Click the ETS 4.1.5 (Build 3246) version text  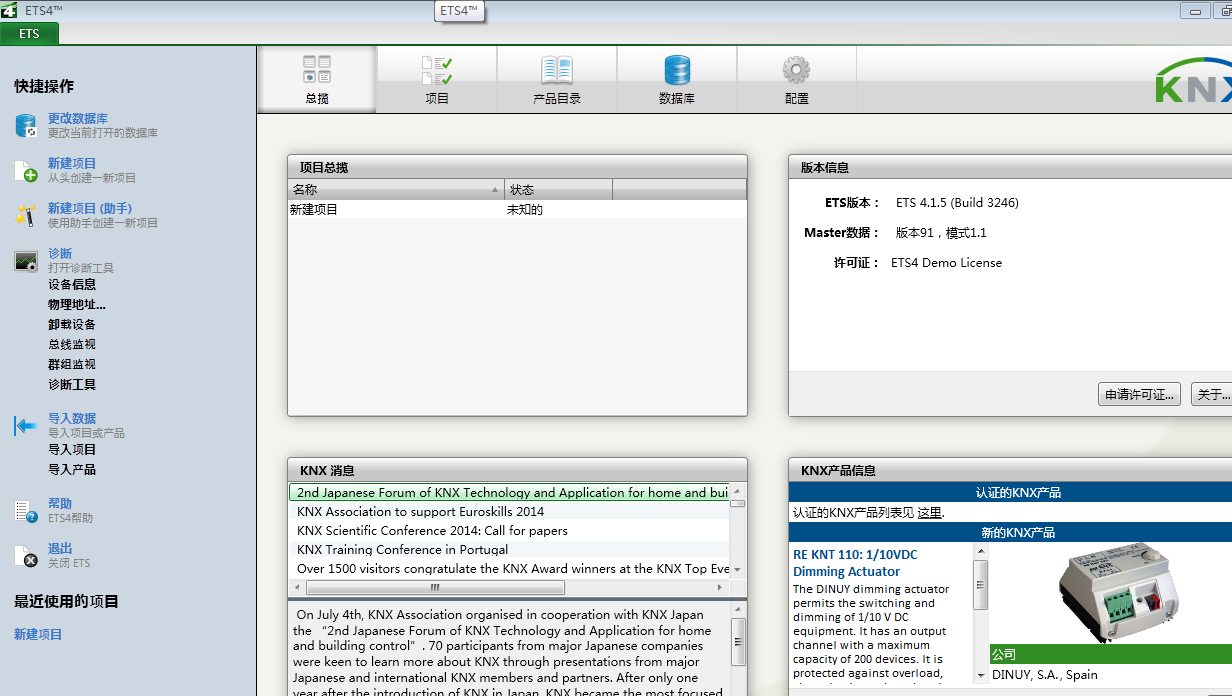(957, 203)
